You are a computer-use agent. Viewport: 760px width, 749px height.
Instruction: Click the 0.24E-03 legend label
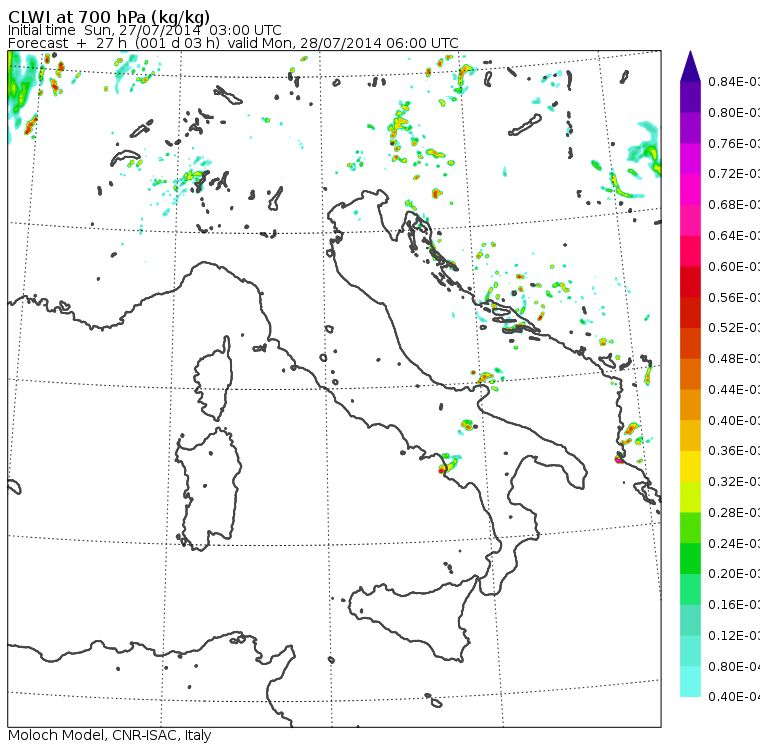coord(734,543)
